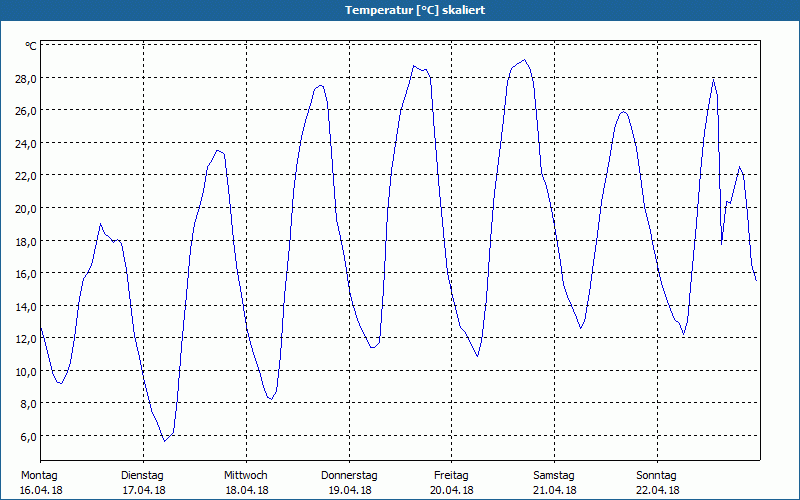Select the Montag day label
This screenshot has height=500, width=800.
click(x=40, y=475)
